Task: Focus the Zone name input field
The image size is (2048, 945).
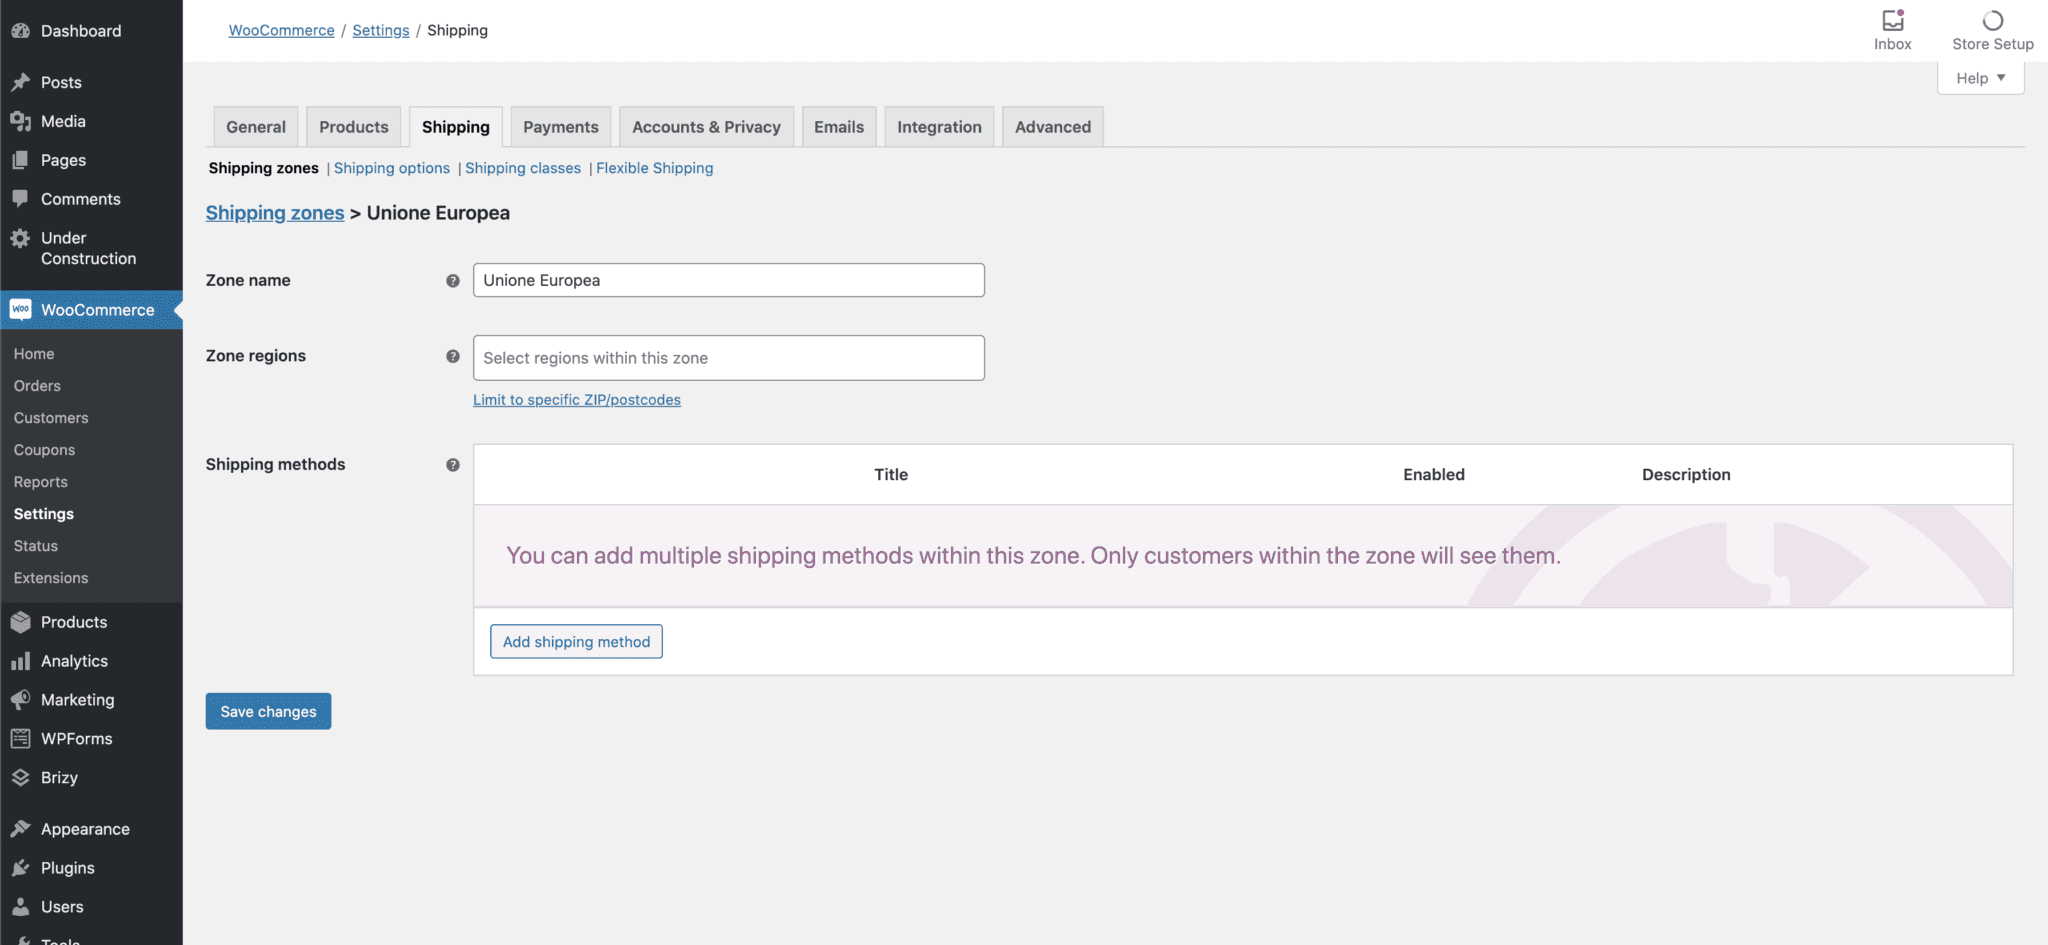Action: point(729,280)
